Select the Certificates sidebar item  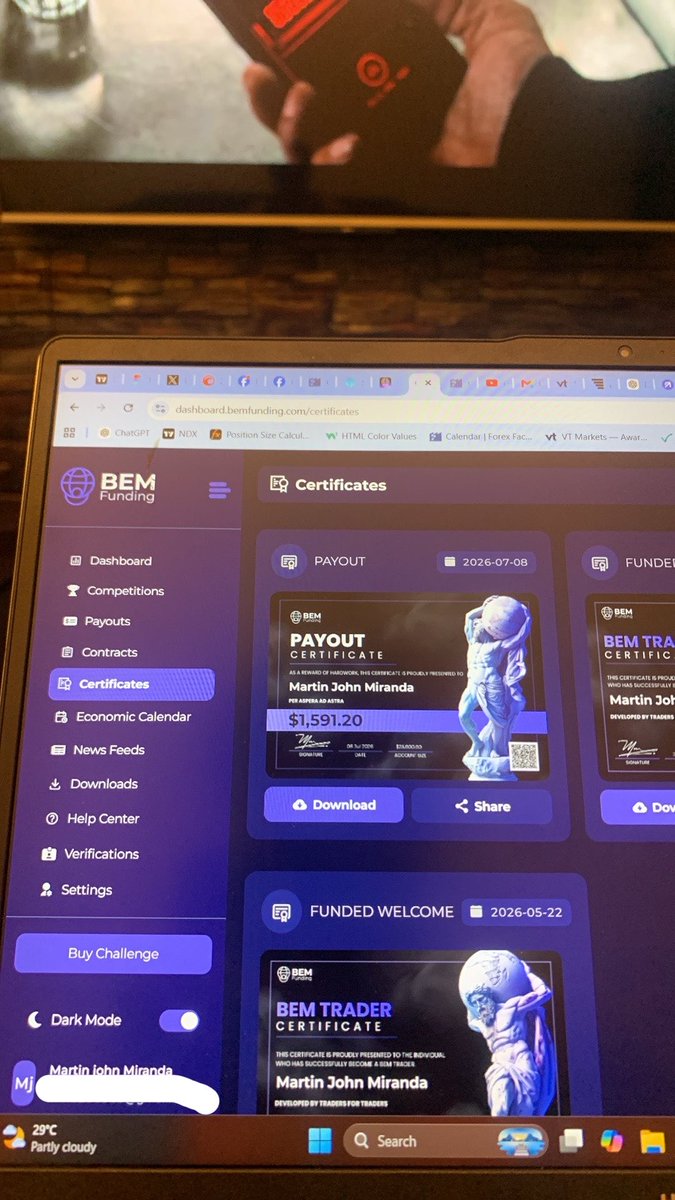[131, 684]
